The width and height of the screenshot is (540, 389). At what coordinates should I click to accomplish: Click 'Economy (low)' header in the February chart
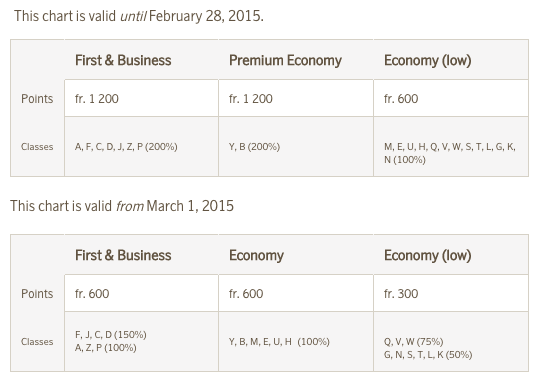(x=427, y=60)
